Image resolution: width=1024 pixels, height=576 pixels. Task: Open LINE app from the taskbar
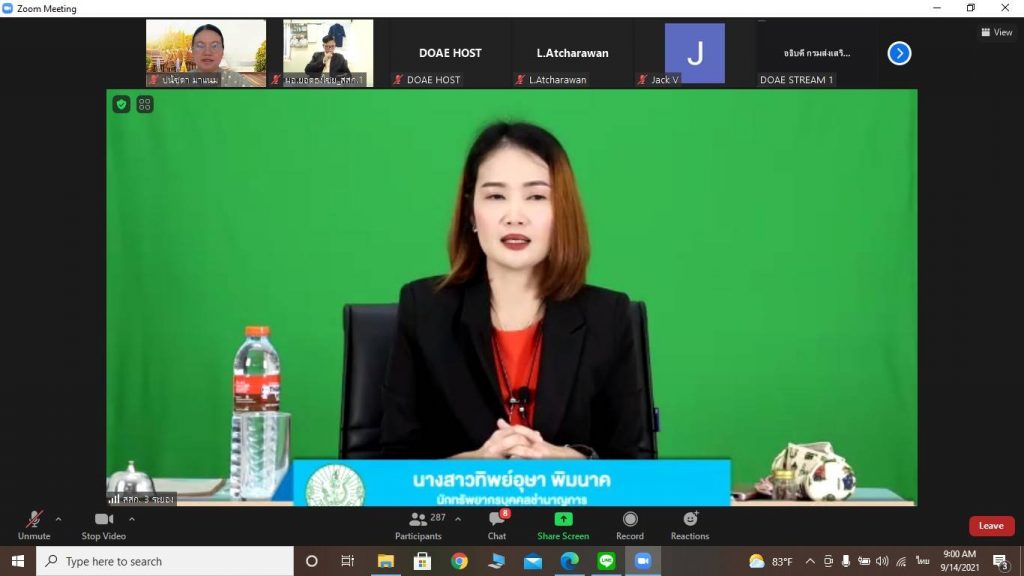(606, 561)
